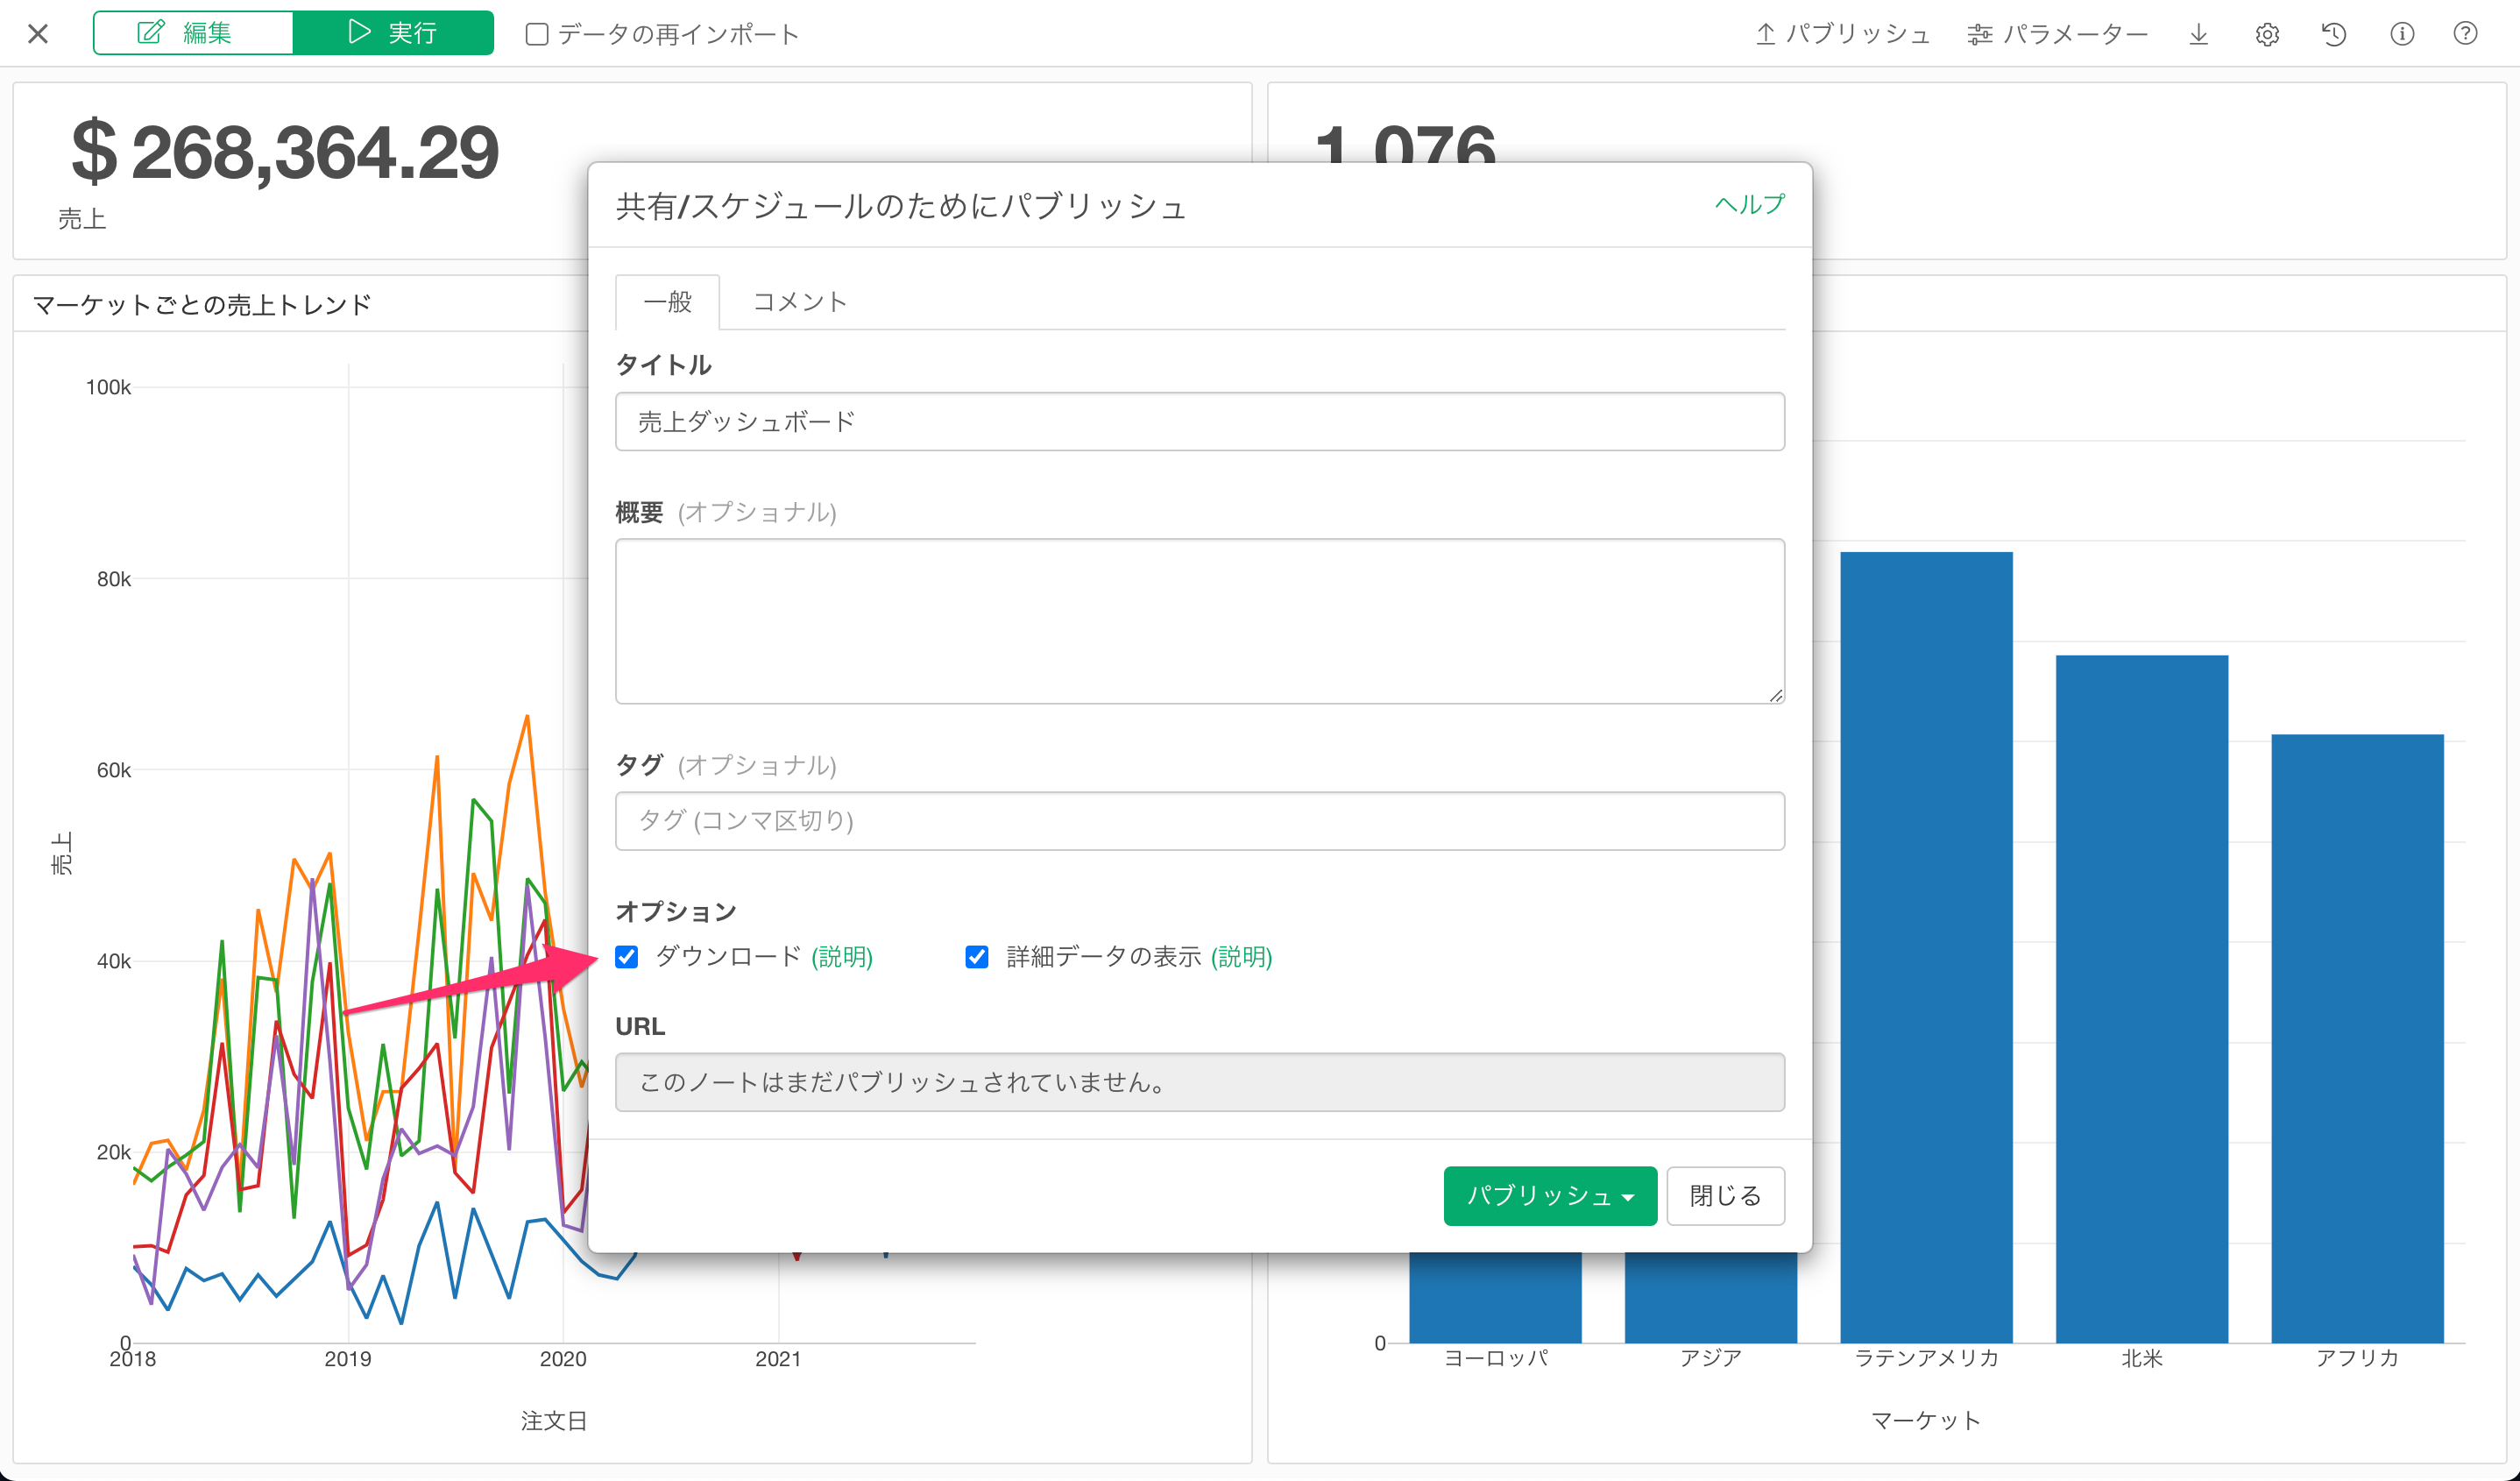Switch to the コメント tab

(x=799, y=302)
